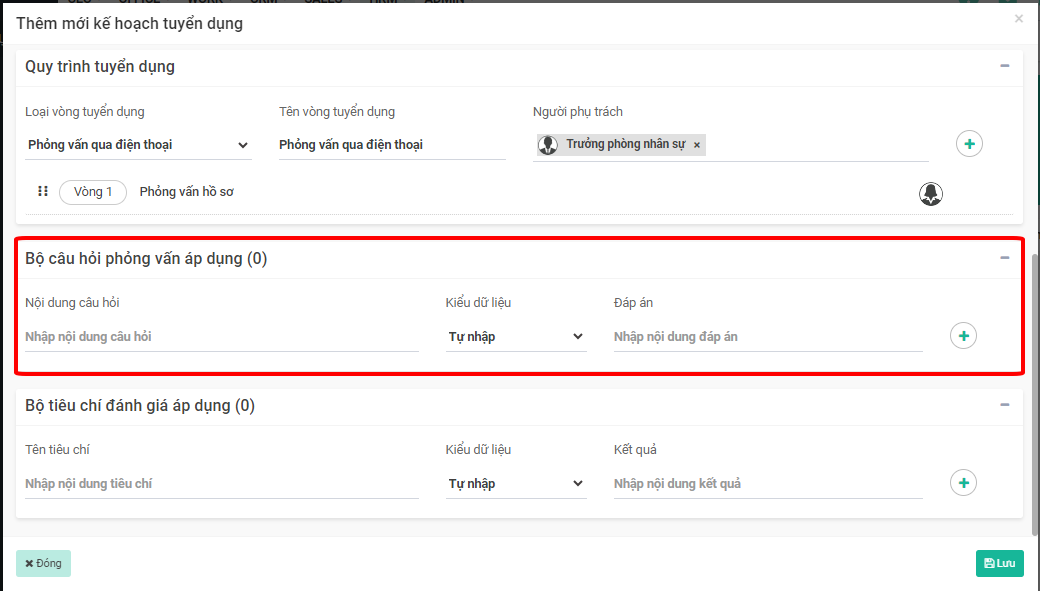Collapse the Bộ tiêu chí đánh giá section
Viewport: 1040px width, 591px height.
point(1004,405)
